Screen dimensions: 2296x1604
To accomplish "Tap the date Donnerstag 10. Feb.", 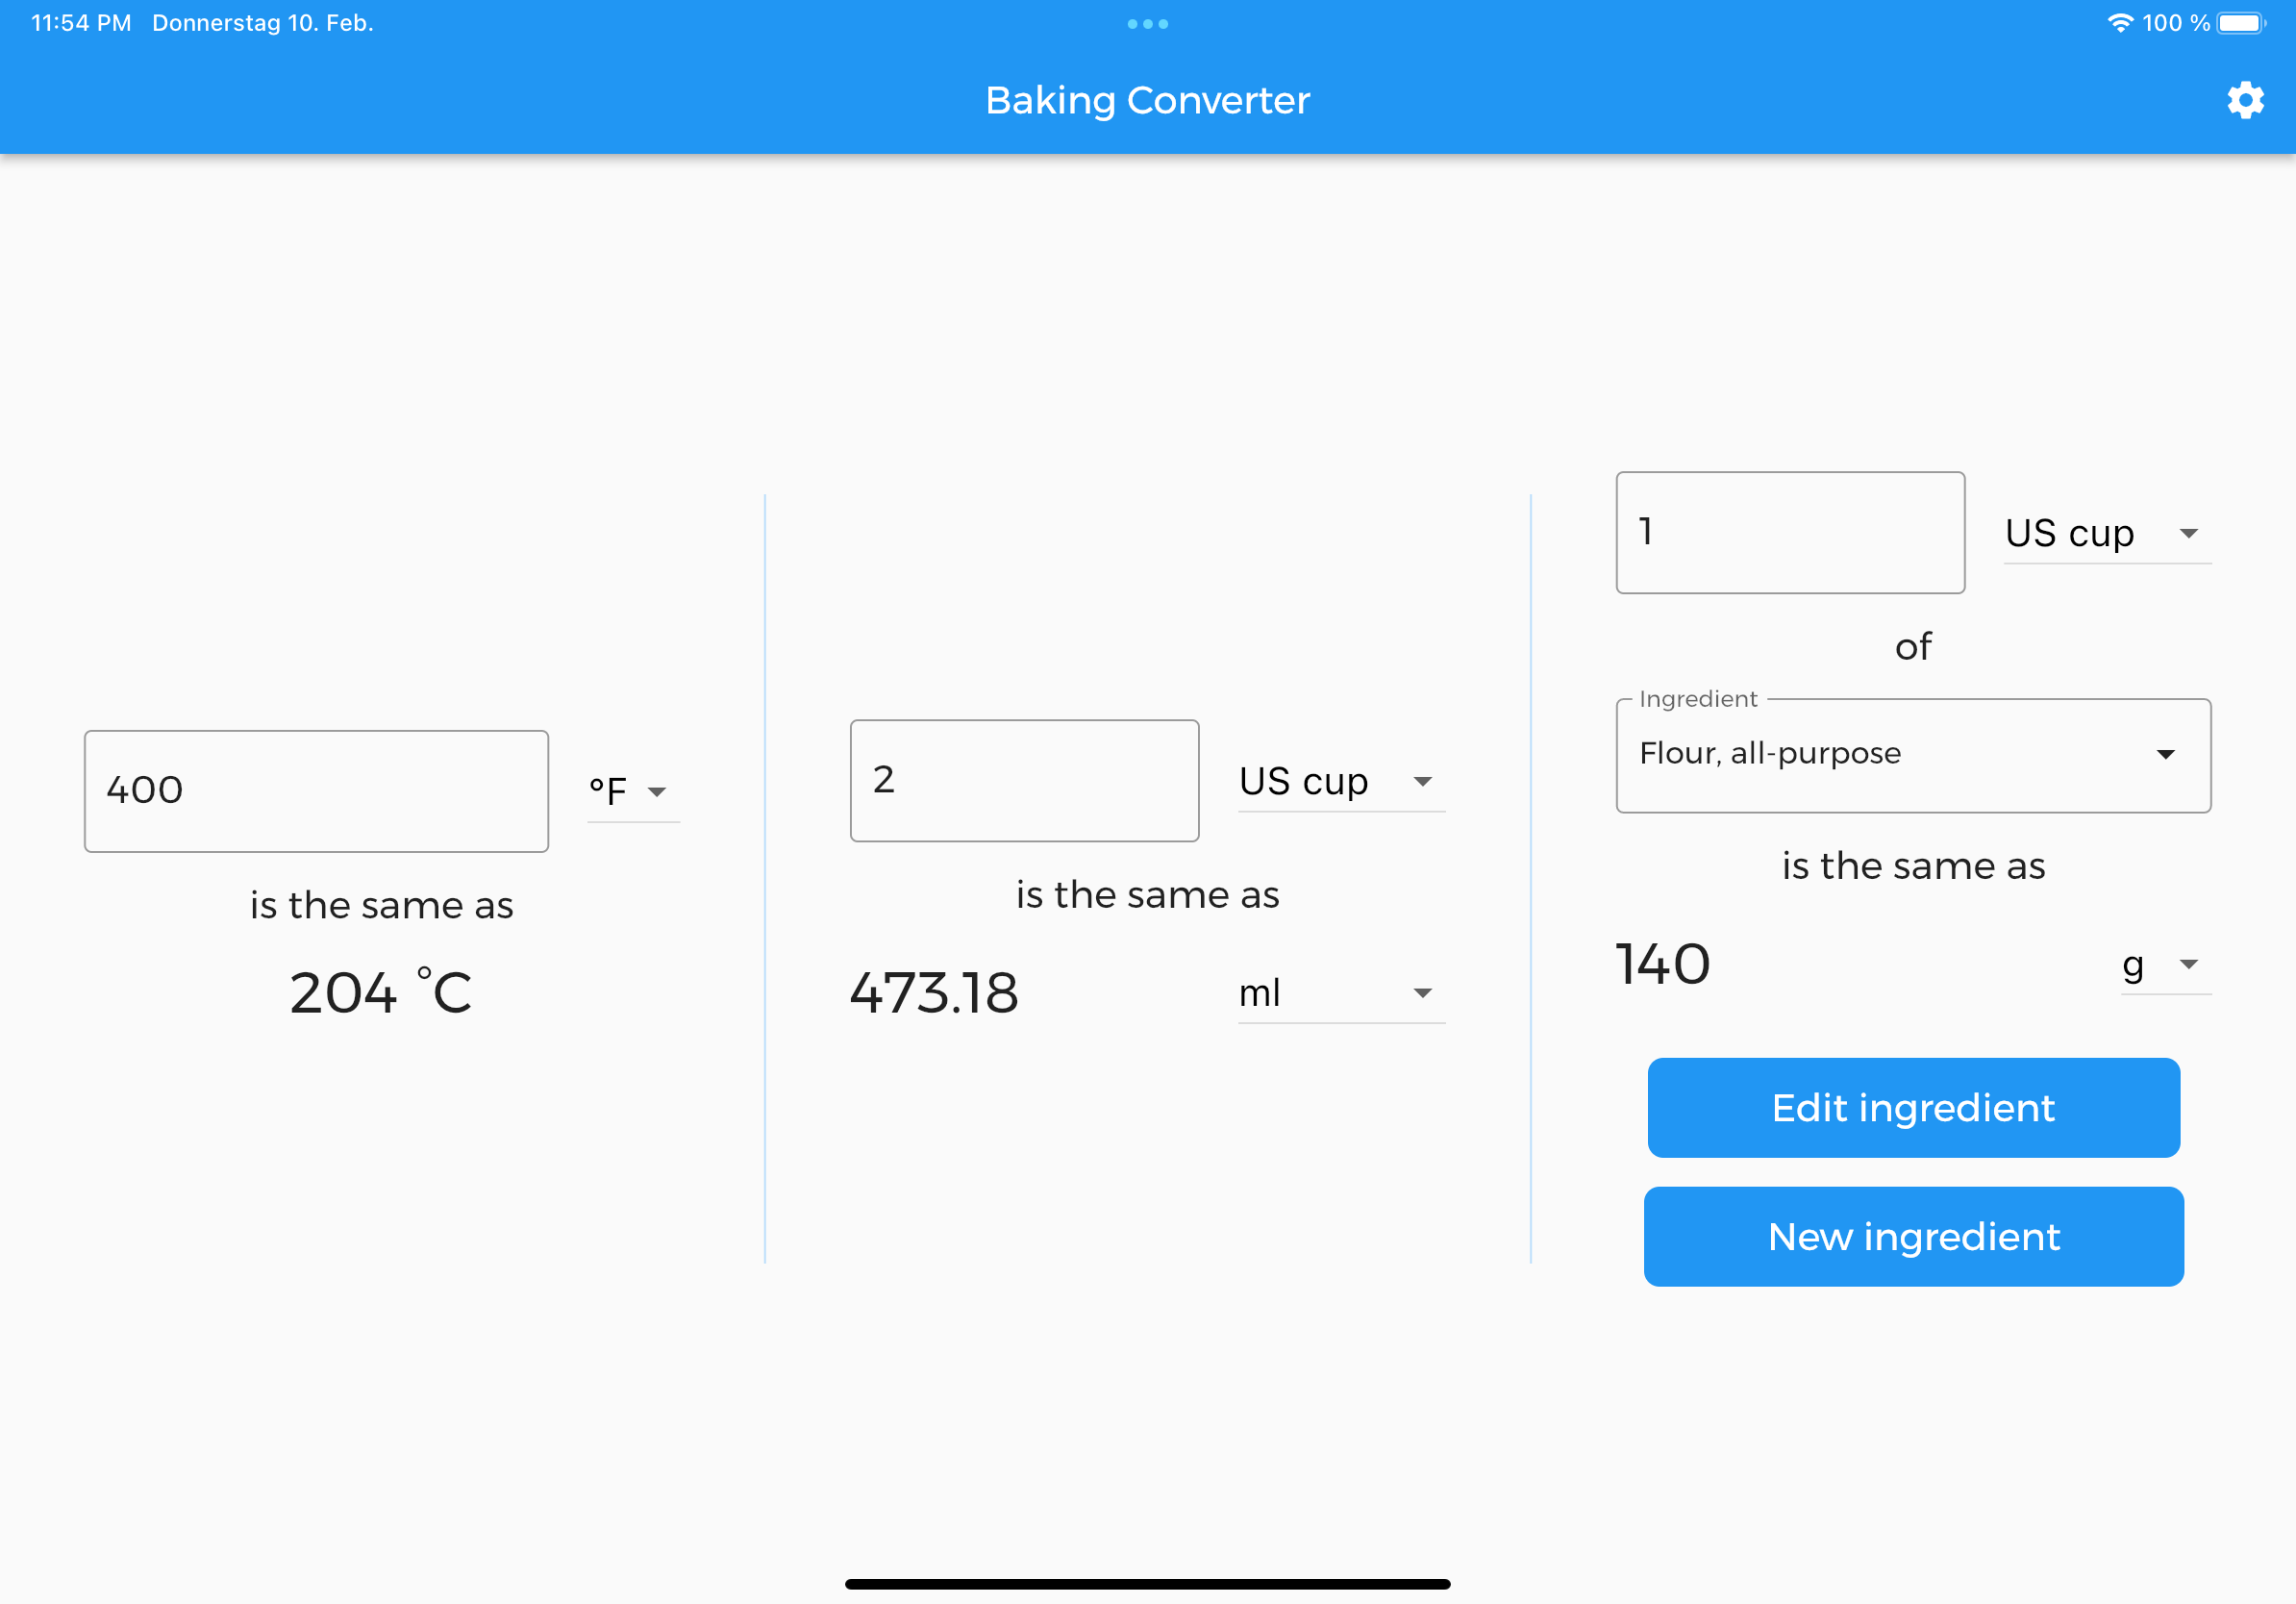I will click(262, 22).
